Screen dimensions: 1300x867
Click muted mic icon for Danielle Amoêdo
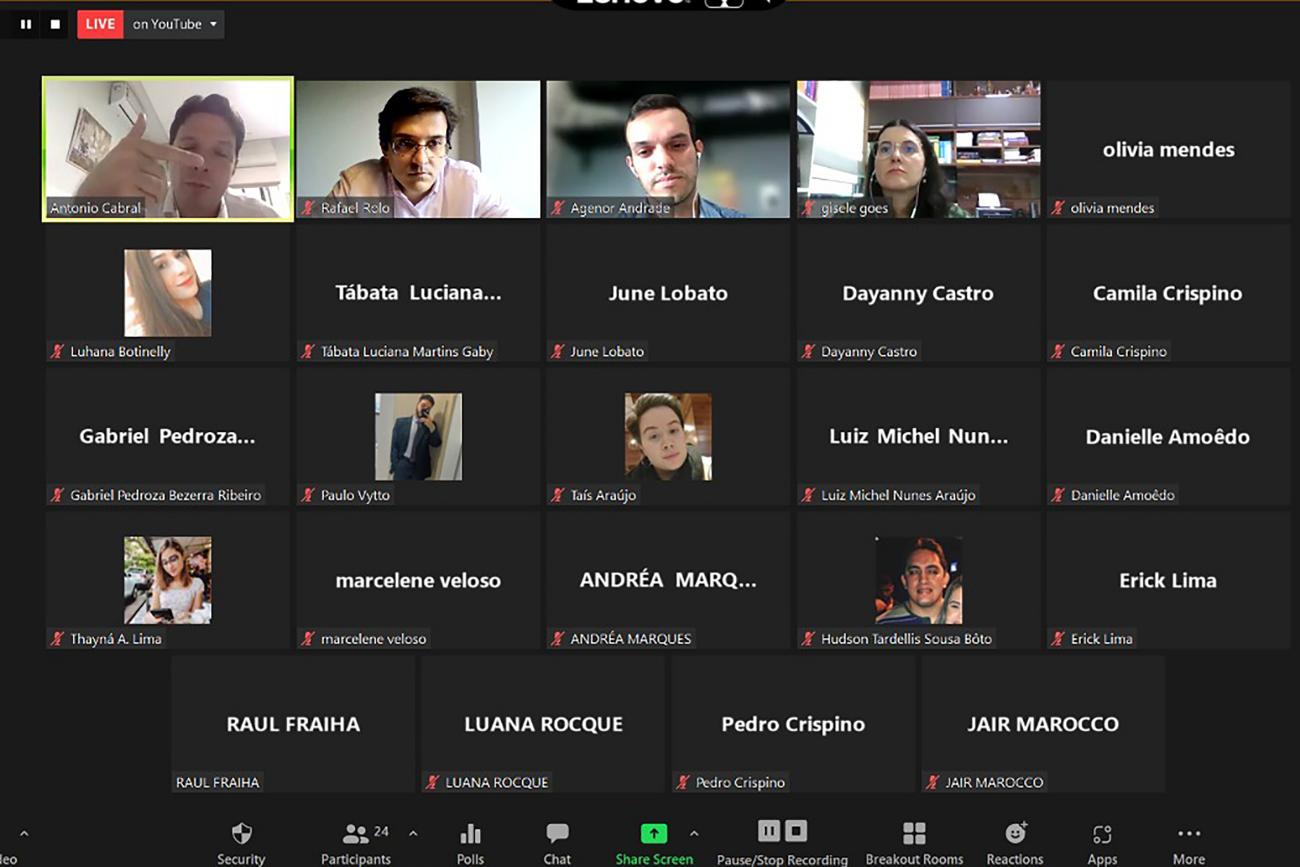point(1059,495)
